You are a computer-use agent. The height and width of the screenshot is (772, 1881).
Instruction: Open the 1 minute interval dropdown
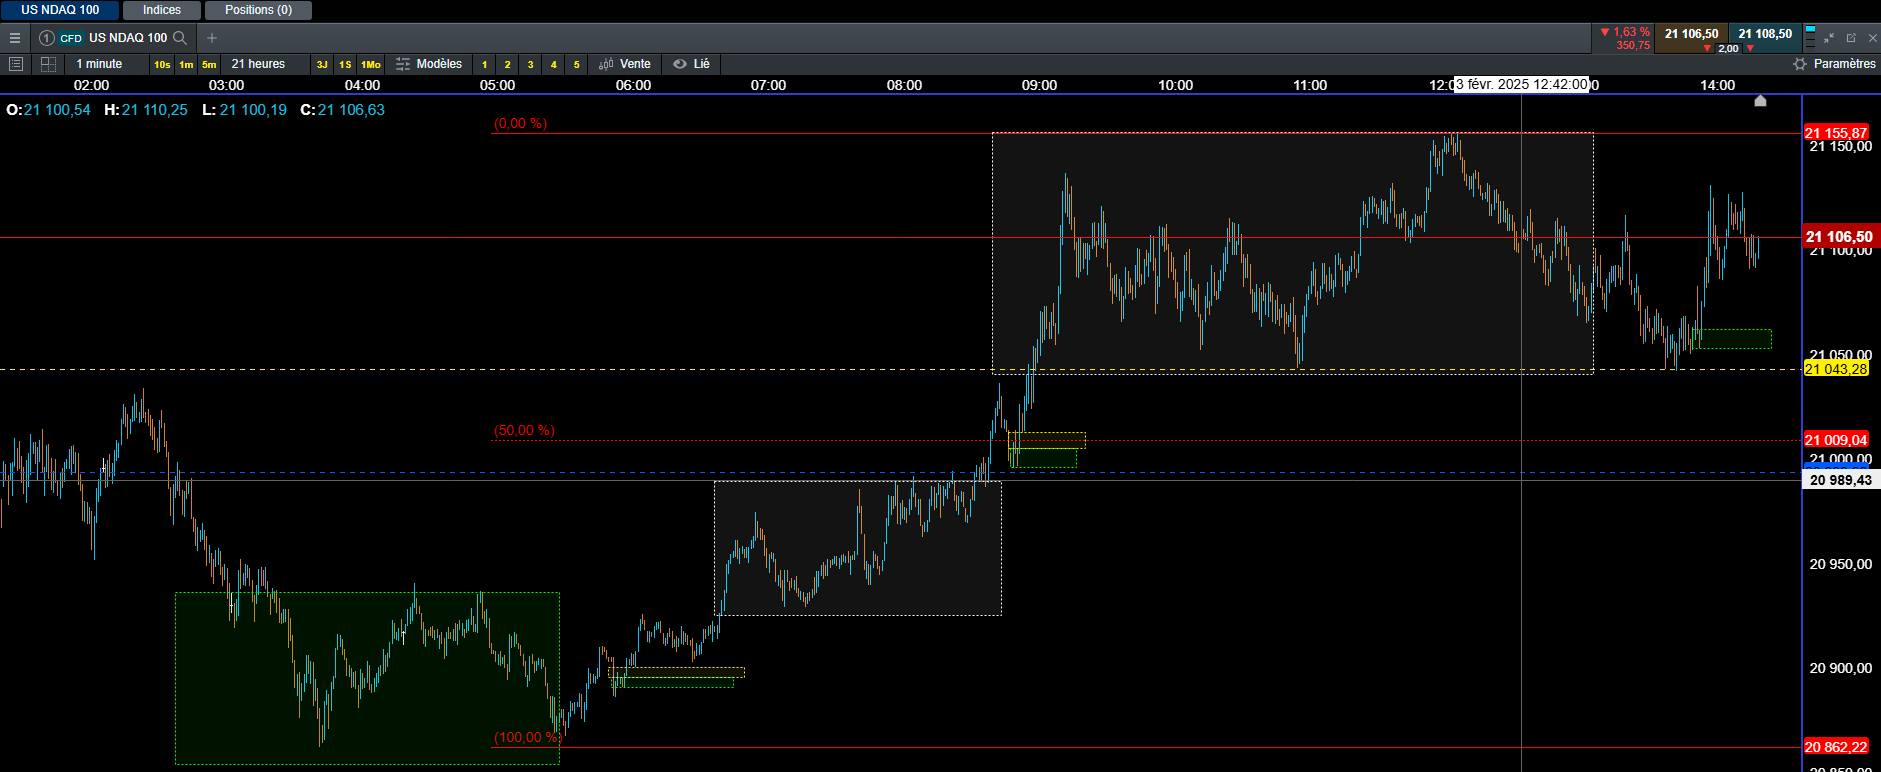99,64
